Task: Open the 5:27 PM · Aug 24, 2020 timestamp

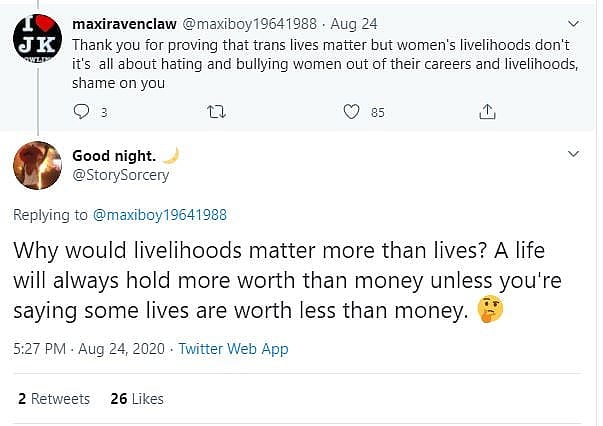Action: [x=88, y=349]
